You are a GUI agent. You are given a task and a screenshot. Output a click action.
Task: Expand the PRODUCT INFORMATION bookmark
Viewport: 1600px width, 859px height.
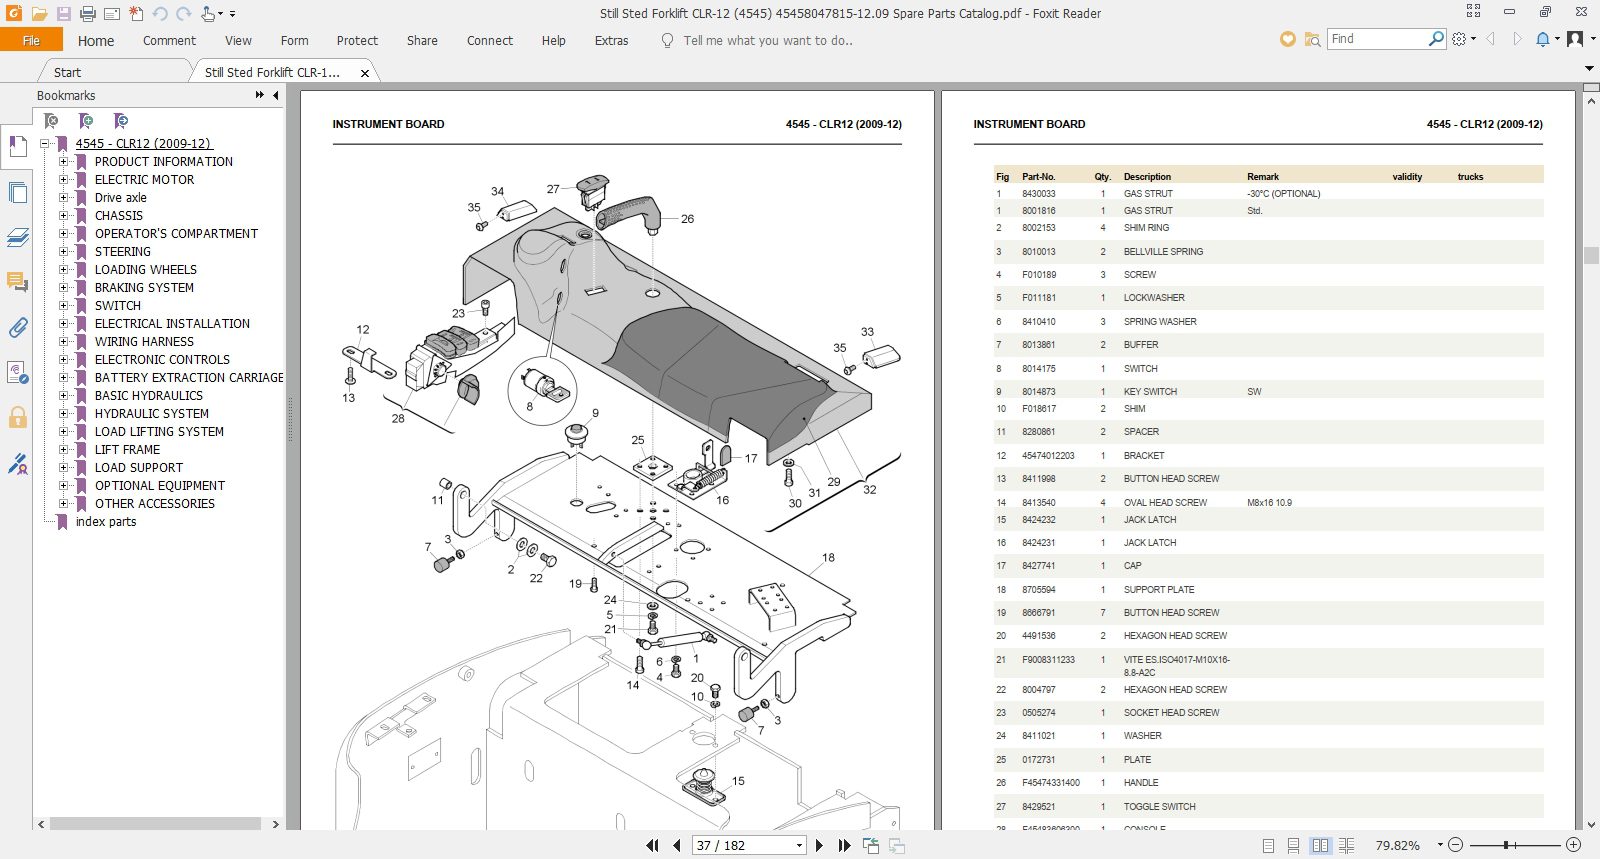coord(64,161)
